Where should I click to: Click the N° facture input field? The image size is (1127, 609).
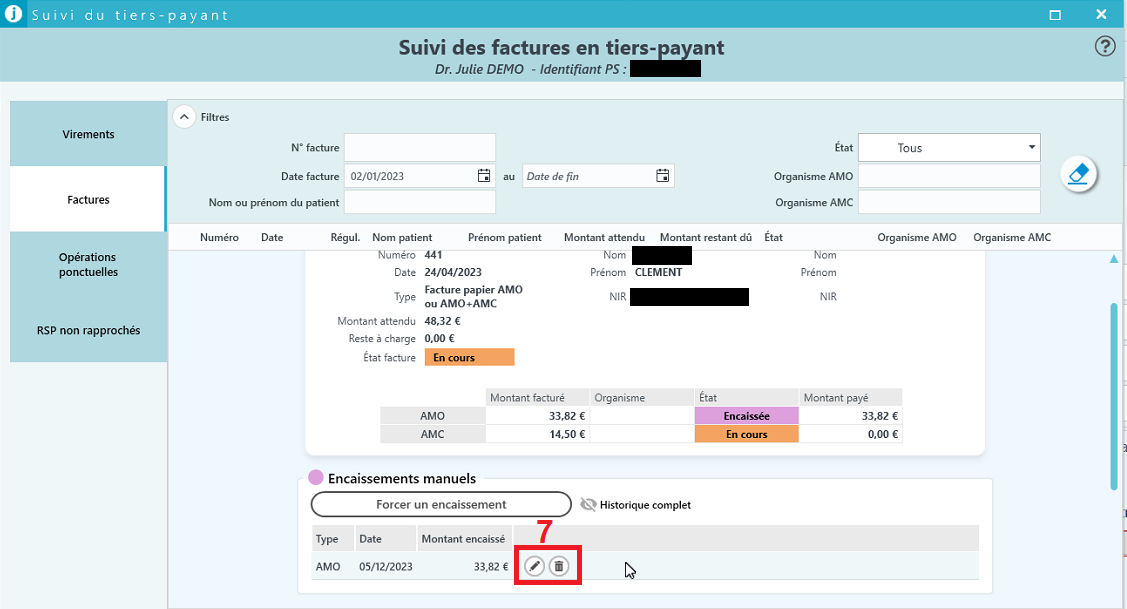coord(419,148)
